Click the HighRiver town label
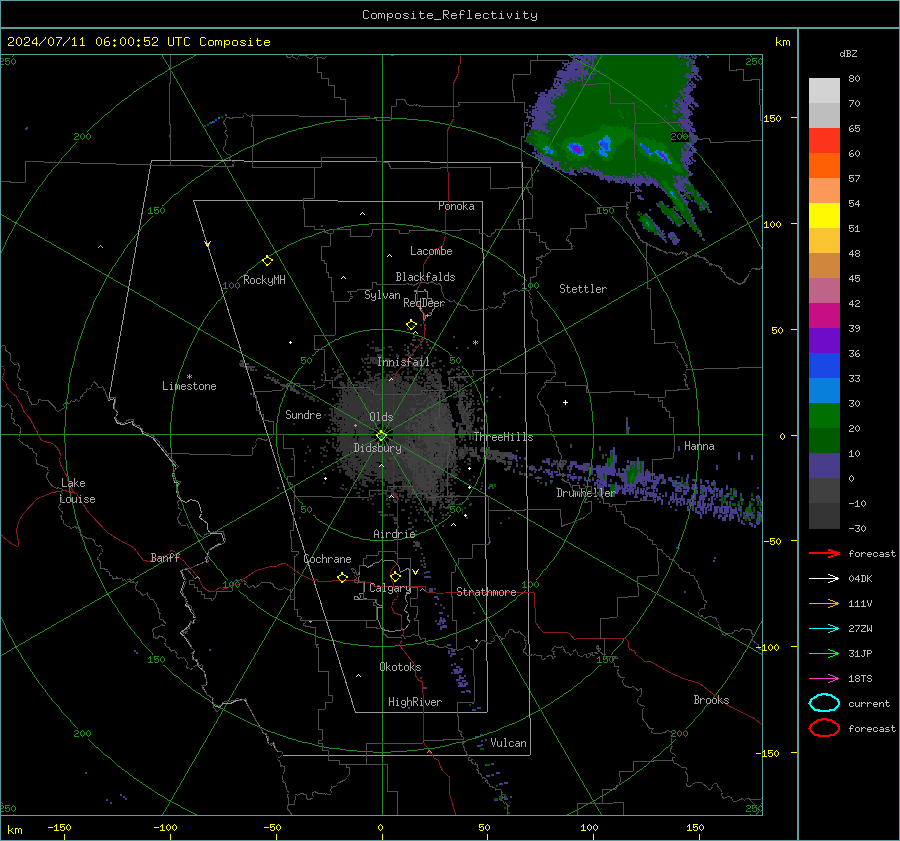This screenshot has width=900, height=841. (415, 702)
